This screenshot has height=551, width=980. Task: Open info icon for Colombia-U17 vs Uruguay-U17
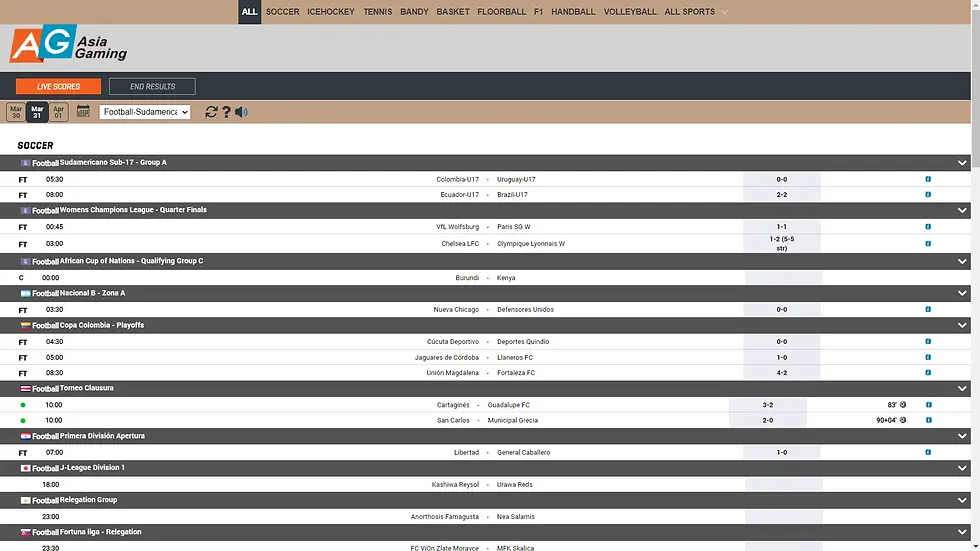(x=928, y=179)
